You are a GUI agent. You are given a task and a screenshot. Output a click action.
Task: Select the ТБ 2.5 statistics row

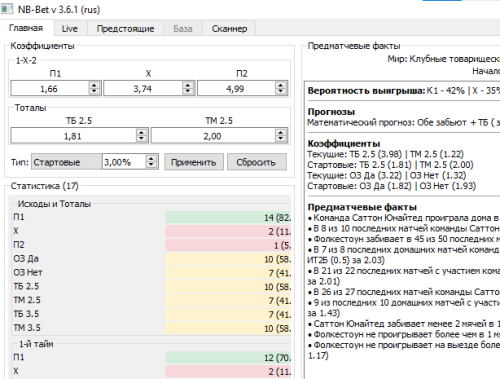click(x=152, y=286)
